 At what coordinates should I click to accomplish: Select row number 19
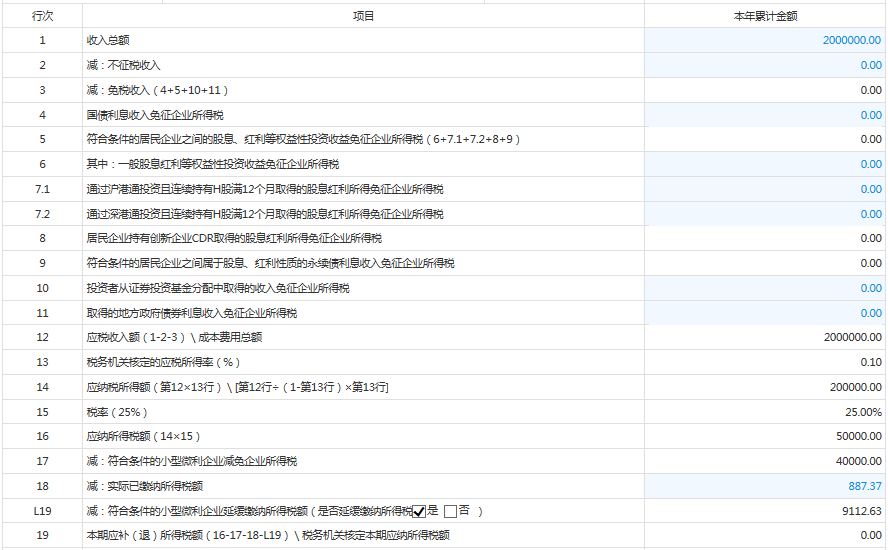pos(42,536)
